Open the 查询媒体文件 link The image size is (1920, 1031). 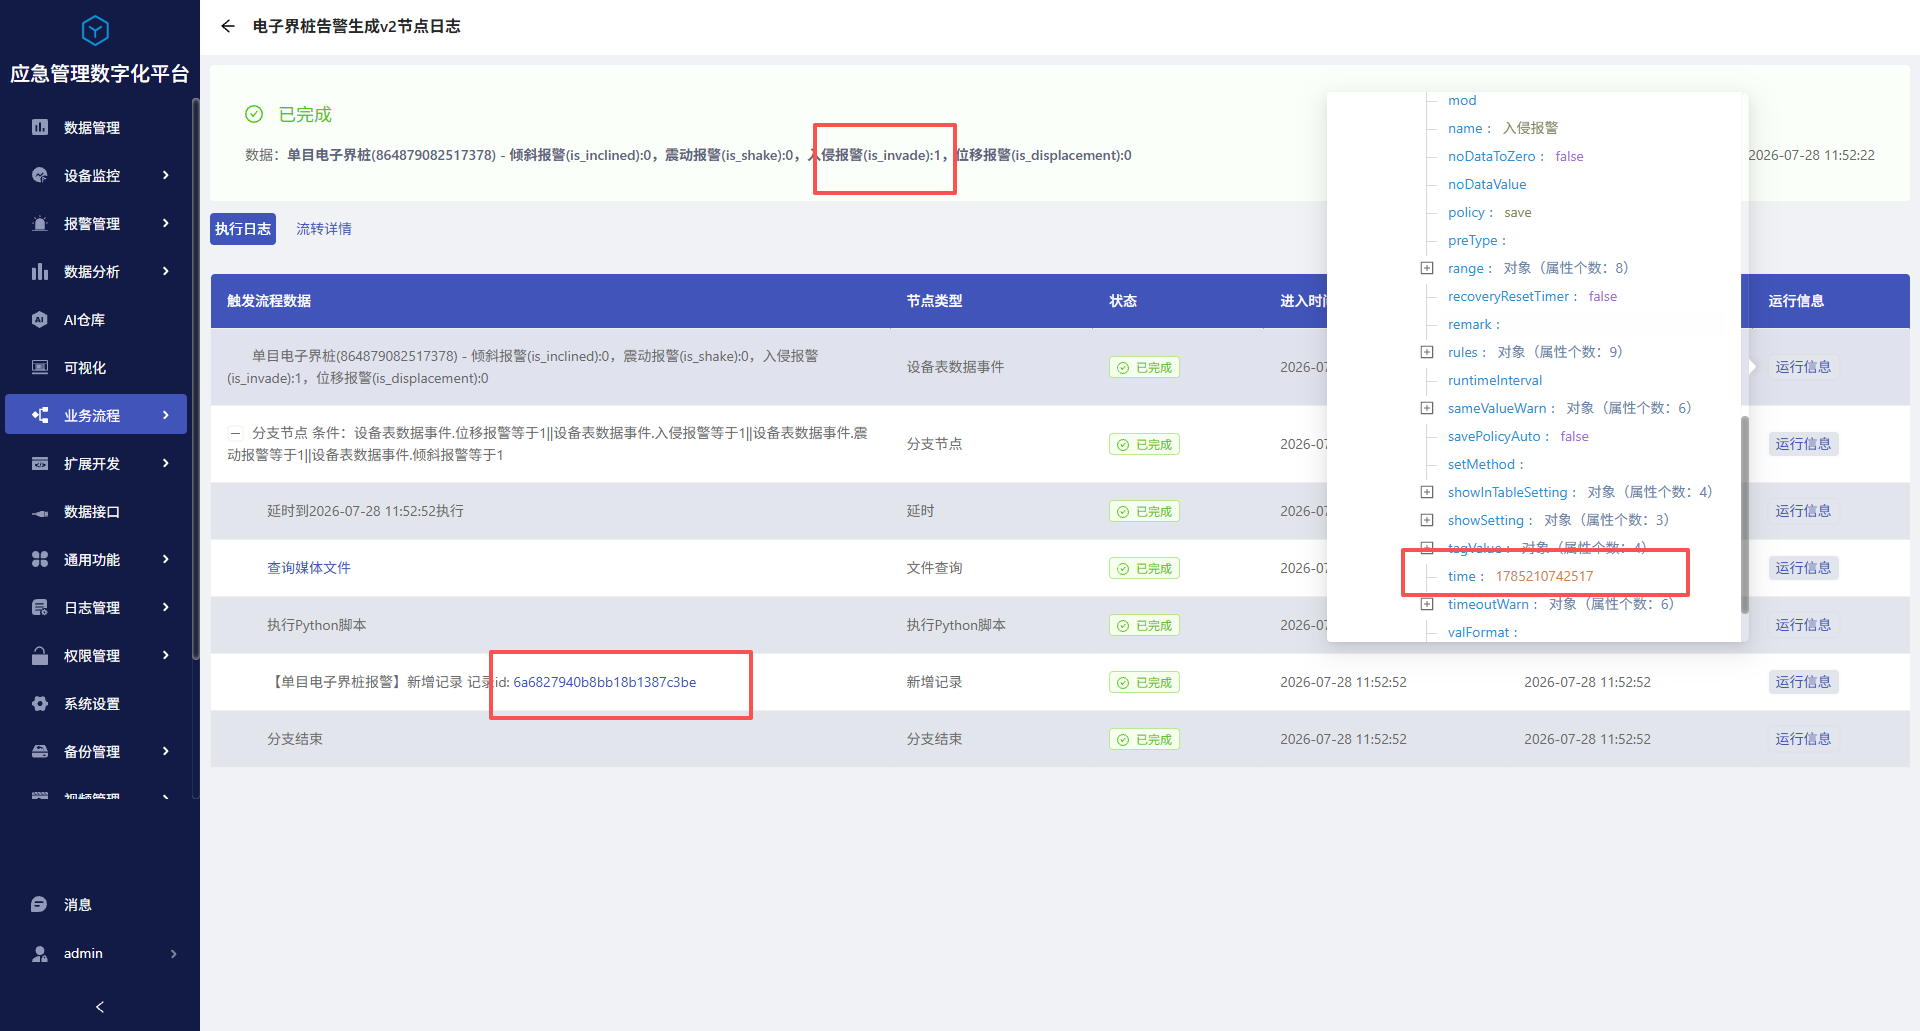pyautogui.click(x=309, y=568)
